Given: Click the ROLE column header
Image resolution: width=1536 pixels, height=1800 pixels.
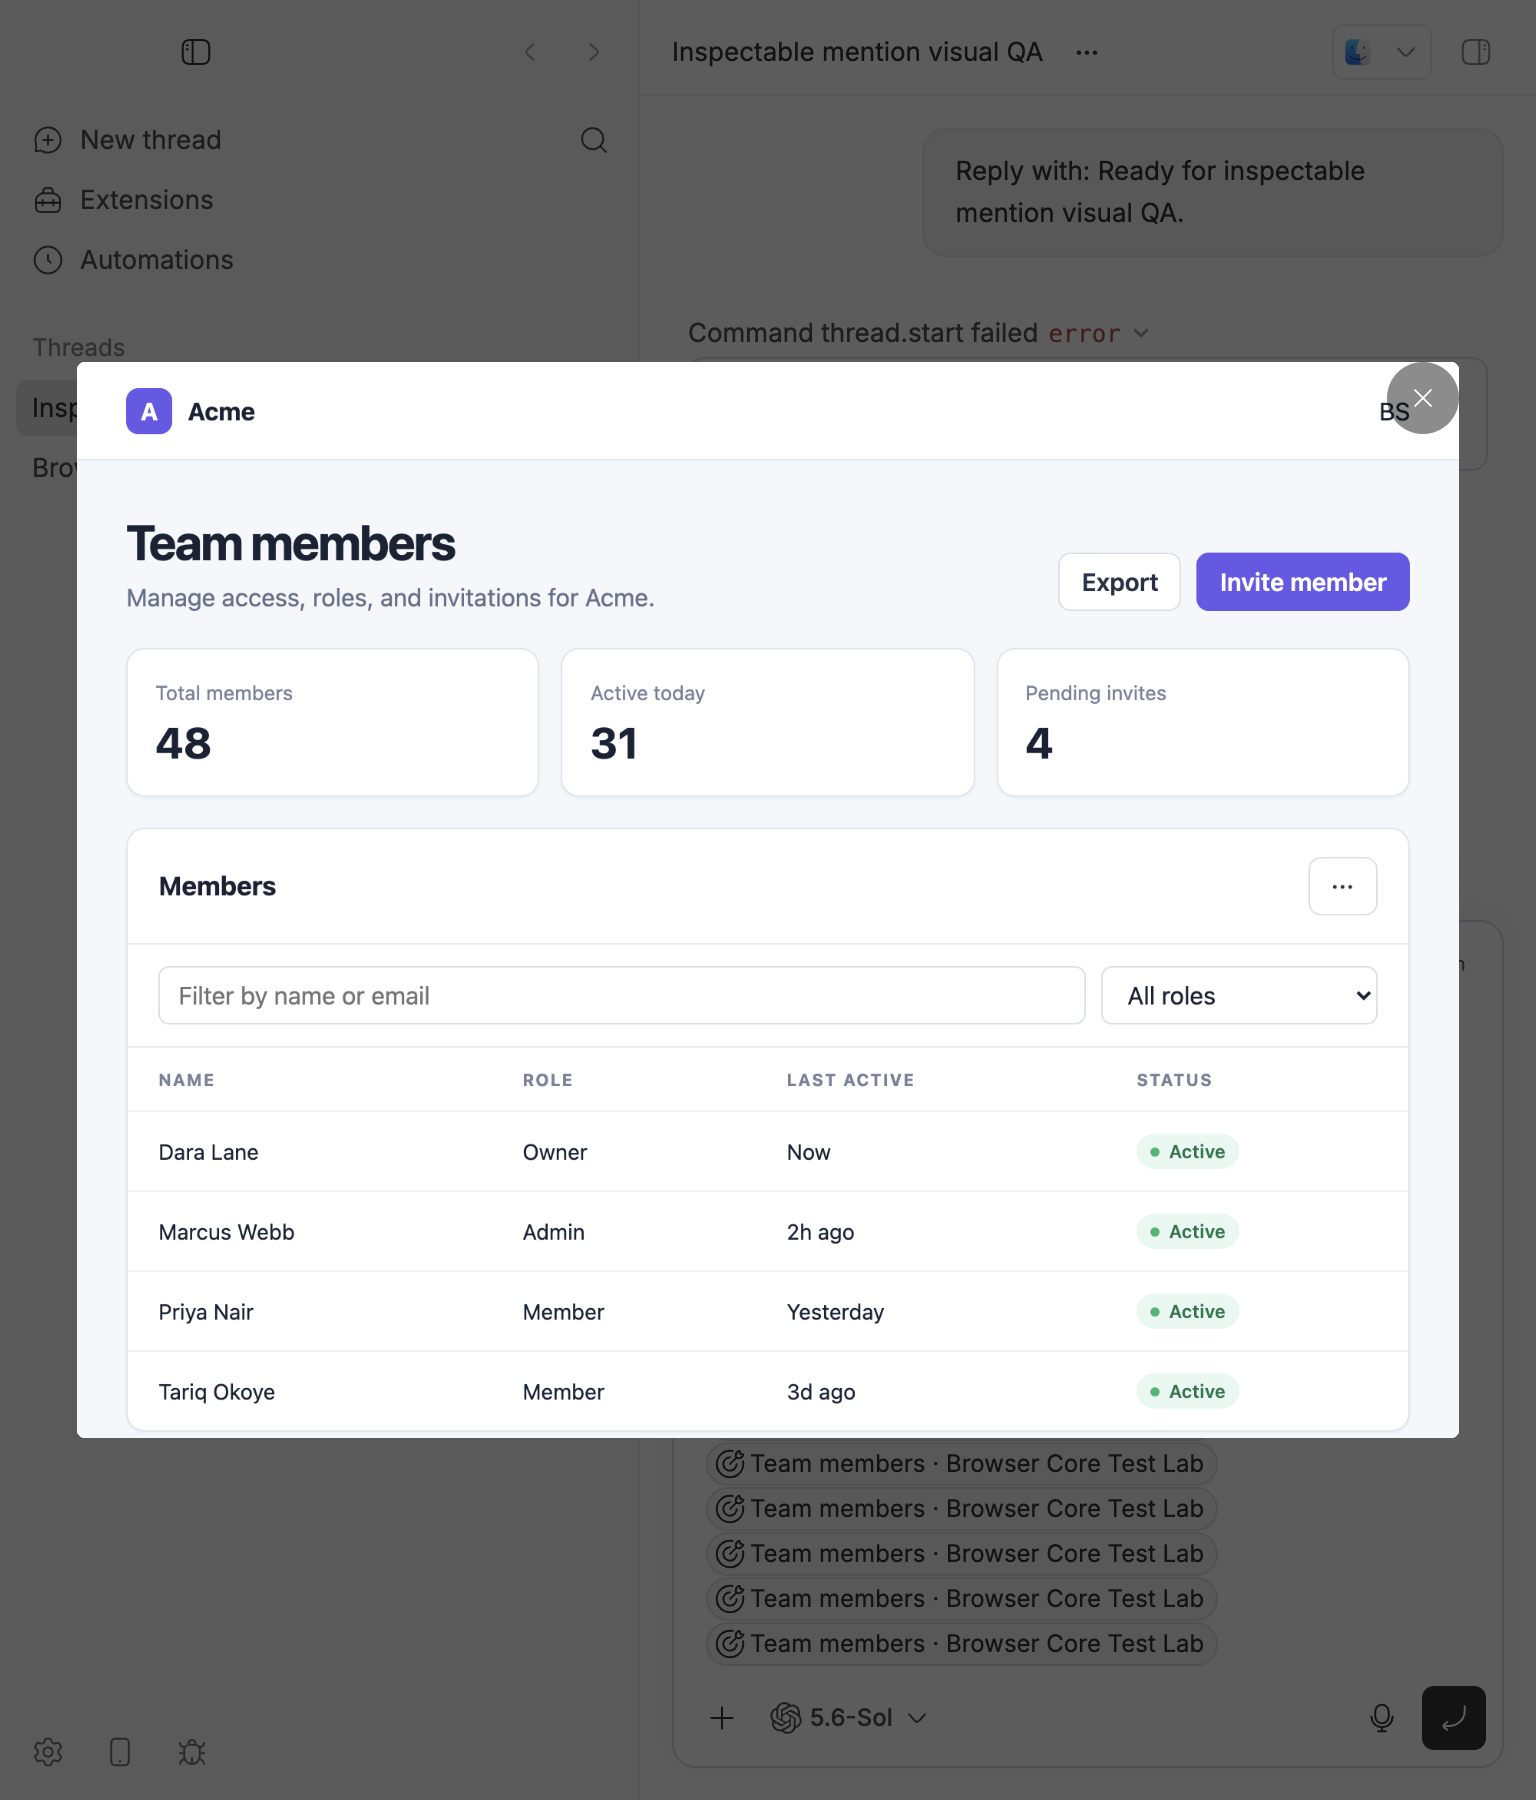Looking at the screenshot, I should click(548, 1080).
